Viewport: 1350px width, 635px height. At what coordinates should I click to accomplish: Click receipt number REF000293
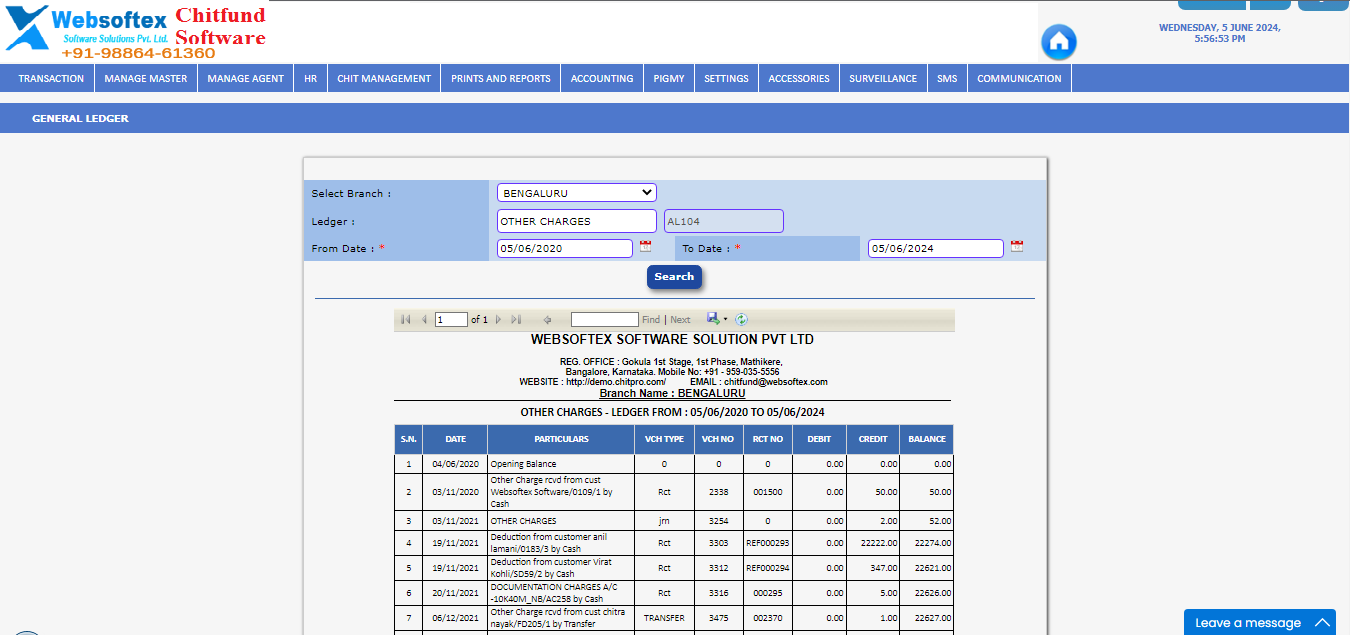click(768, 543)
